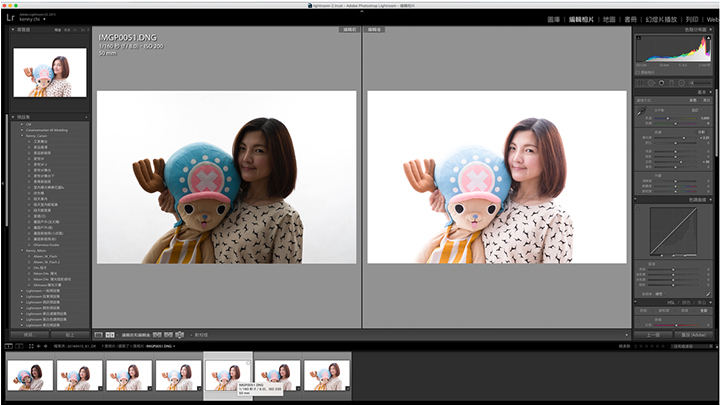Hide the top module panel arrow
Viewport: 720px width, 405px height.
point(362,11)
